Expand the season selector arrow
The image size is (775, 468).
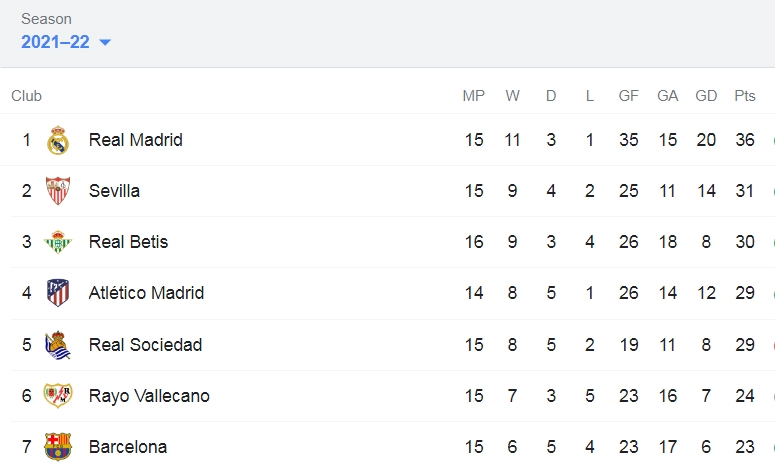pyautogui.click(x=105, y=43)
